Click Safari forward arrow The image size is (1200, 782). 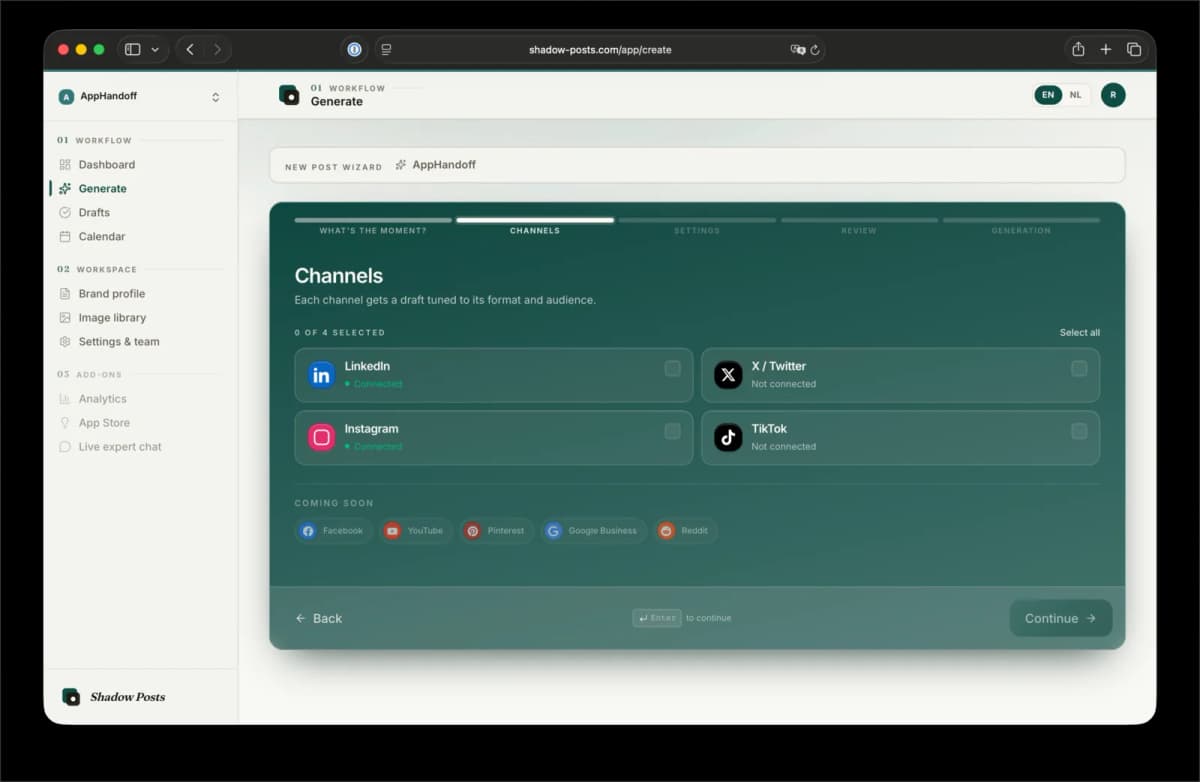(217, 49)
